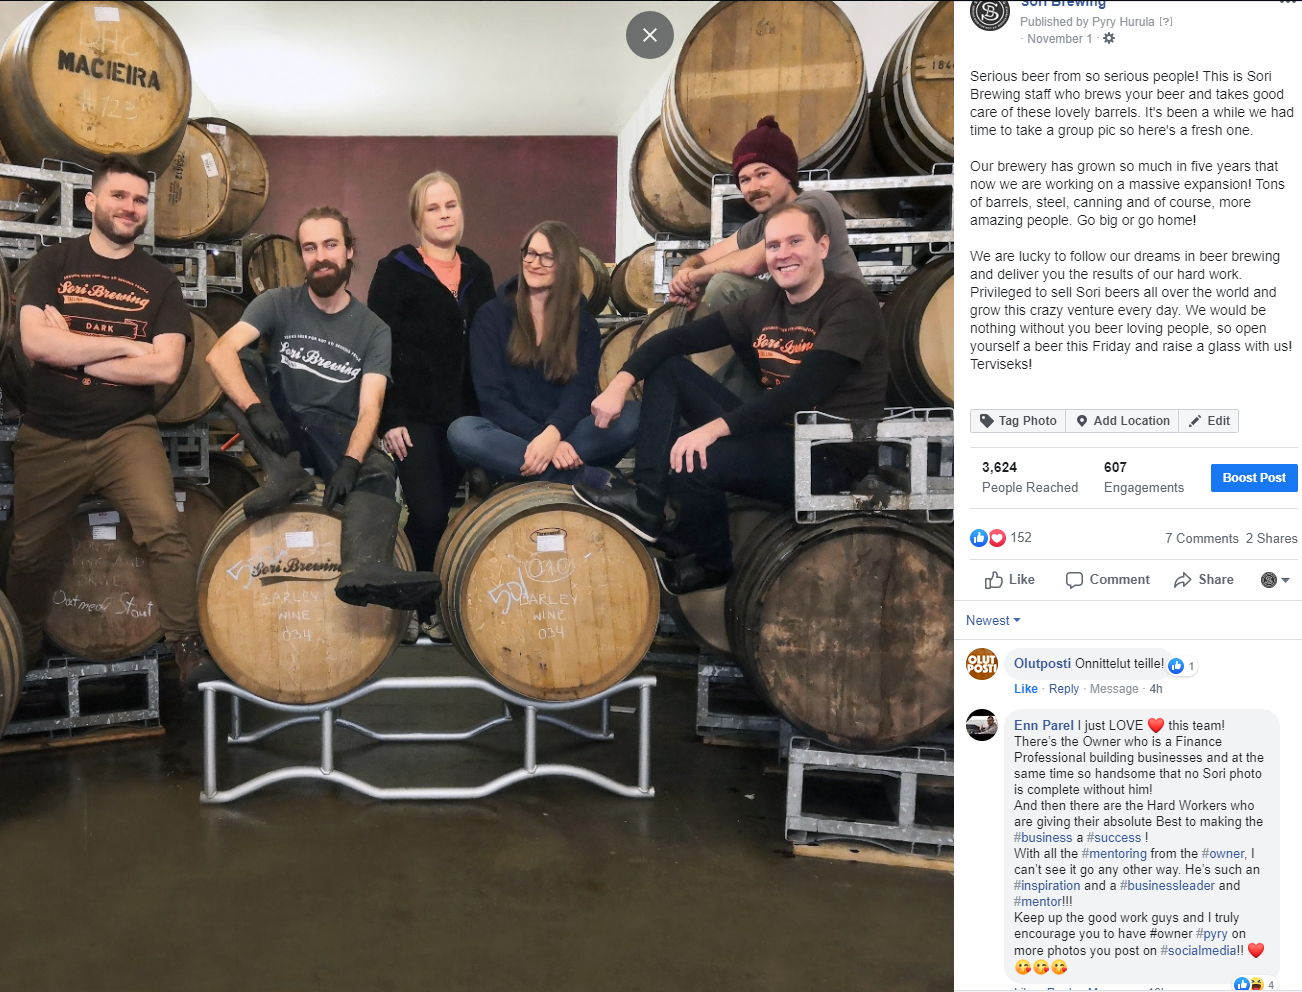Click the Boost Post button
The image size is (1302, 992).
1254,478
